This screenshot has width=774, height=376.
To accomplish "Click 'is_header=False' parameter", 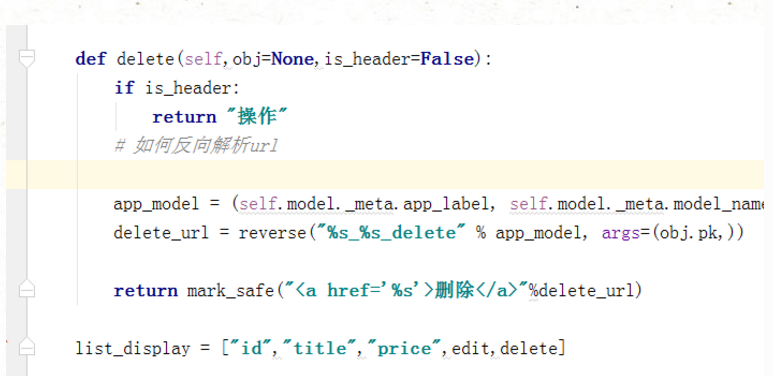I will (399, 59).
